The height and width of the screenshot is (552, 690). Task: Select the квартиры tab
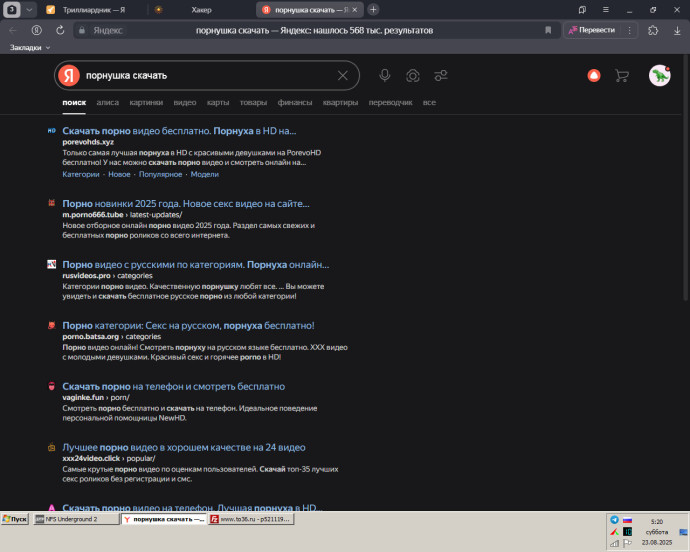point(340,102)
